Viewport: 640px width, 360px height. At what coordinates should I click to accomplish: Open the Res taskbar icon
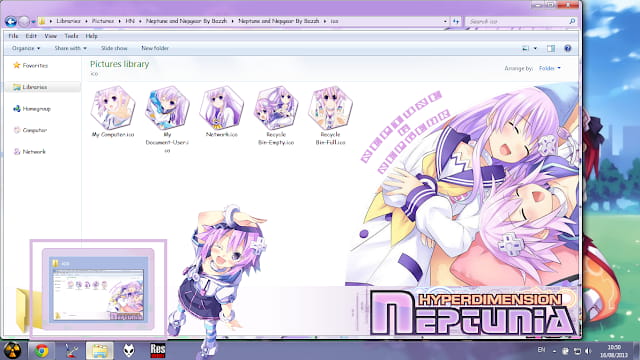coord(158,351)
